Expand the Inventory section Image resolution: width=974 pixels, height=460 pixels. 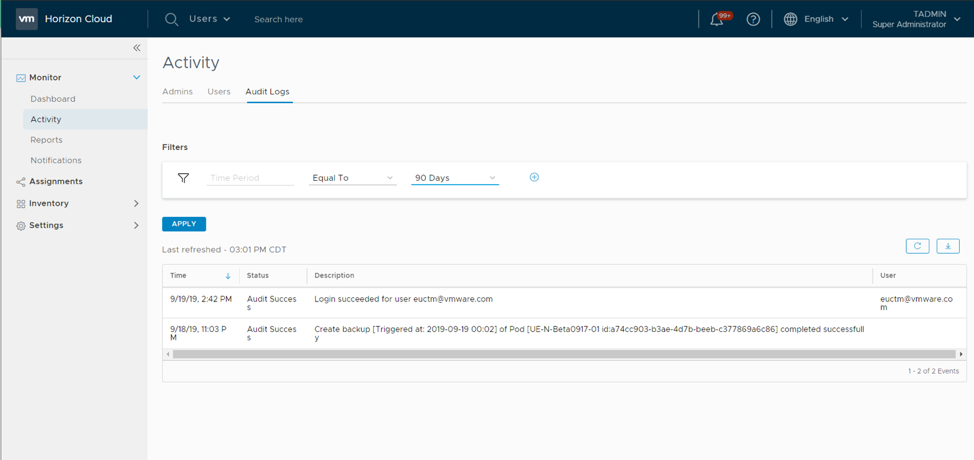pos(137,204)
